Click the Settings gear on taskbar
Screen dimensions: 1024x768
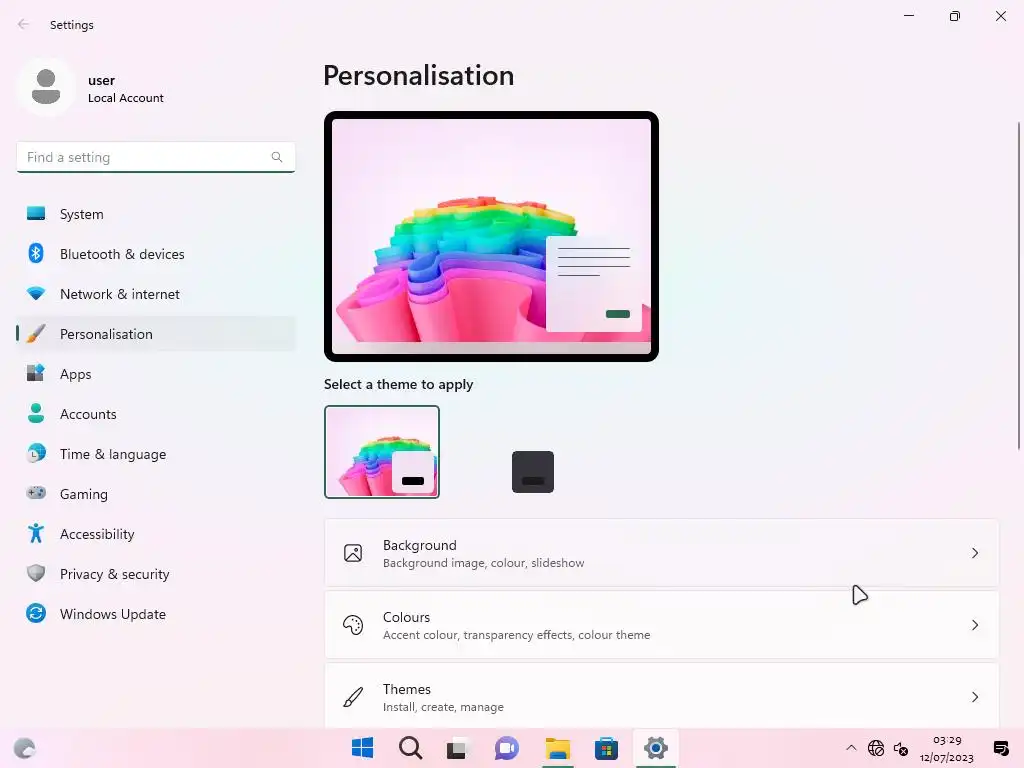pyautogui.click(x=656, y=748)
